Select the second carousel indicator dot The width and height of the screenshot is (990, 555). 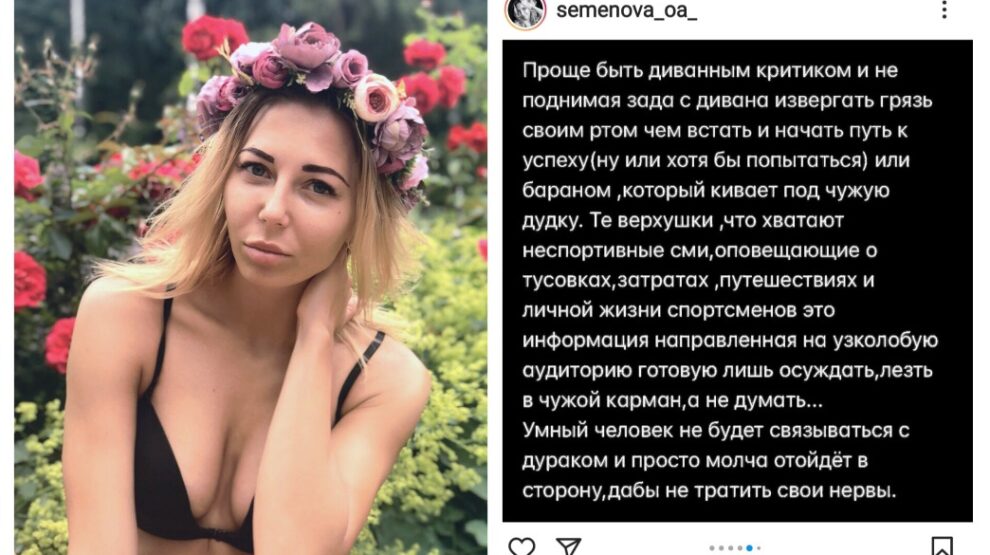pyautogui.click(x=721, y=548)
